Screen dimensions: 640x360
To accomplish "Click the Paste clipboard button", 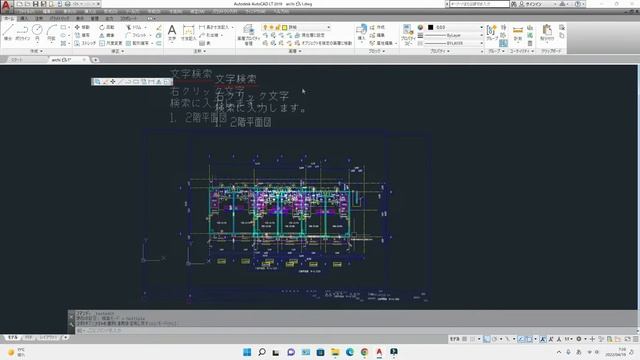I will click(x=547, y=33).
